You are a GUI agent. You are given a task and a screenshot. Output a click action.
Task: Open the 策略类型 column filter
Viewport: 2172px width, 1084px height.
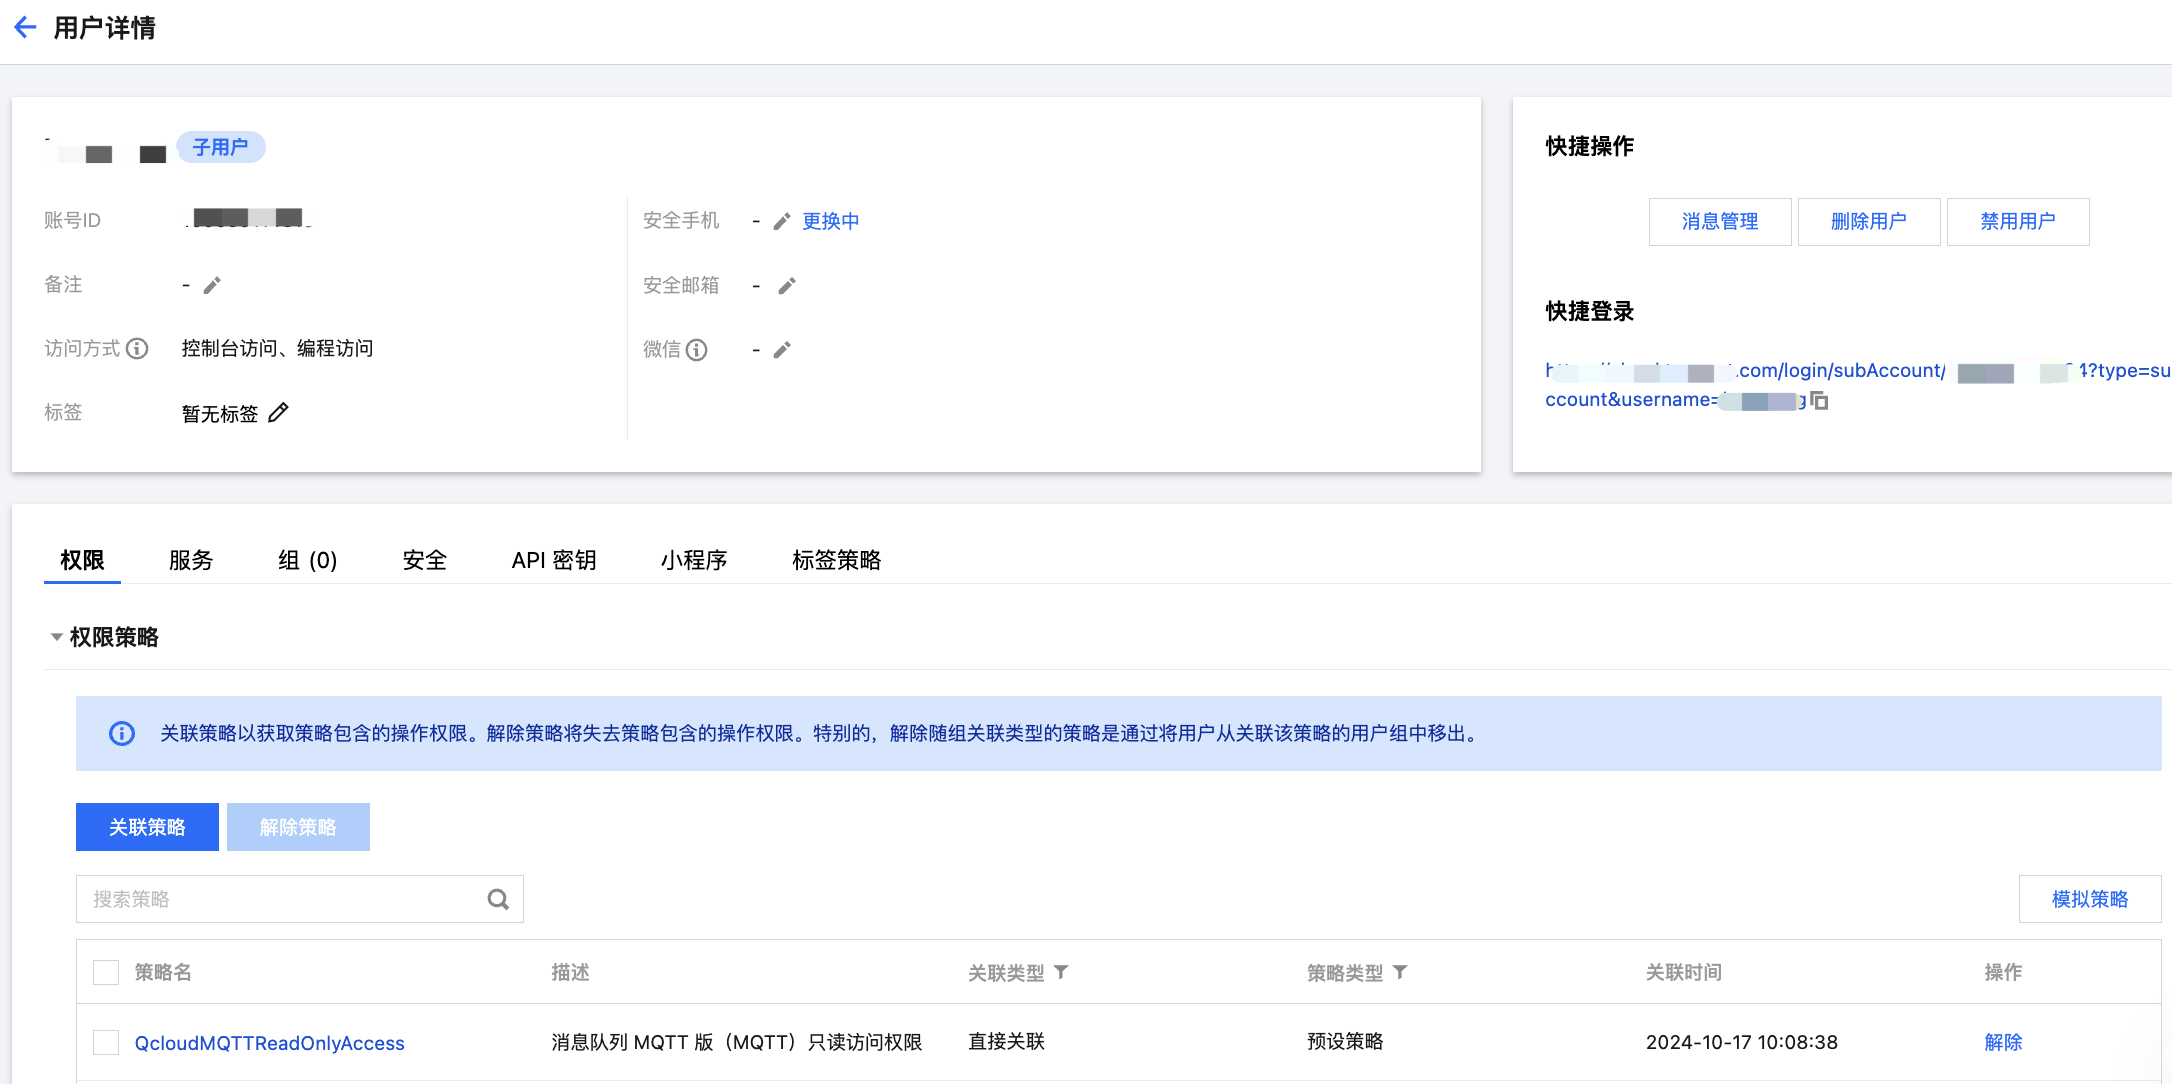[x=1400, y=972]
